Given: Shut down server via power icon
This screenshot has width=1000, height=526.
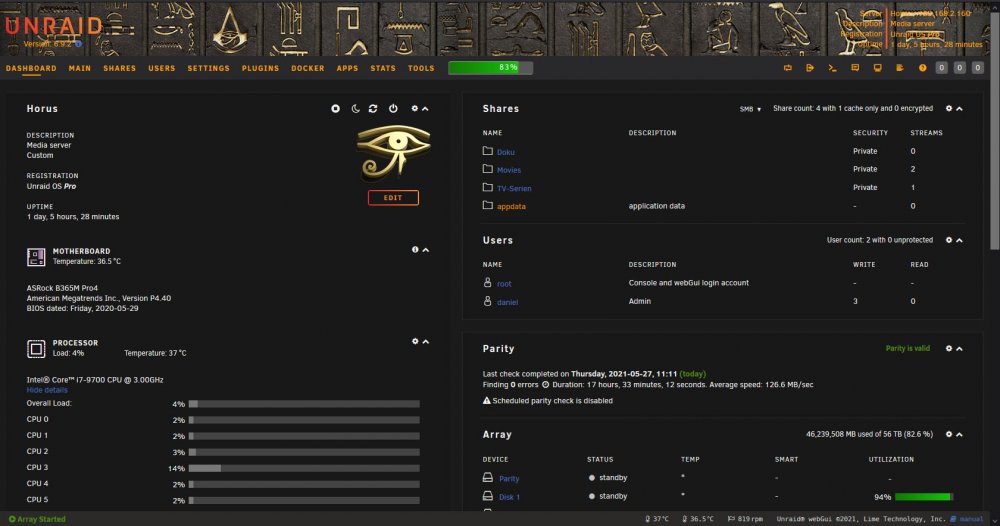Looking at the screenshot, I should click(x=393, y=108).
